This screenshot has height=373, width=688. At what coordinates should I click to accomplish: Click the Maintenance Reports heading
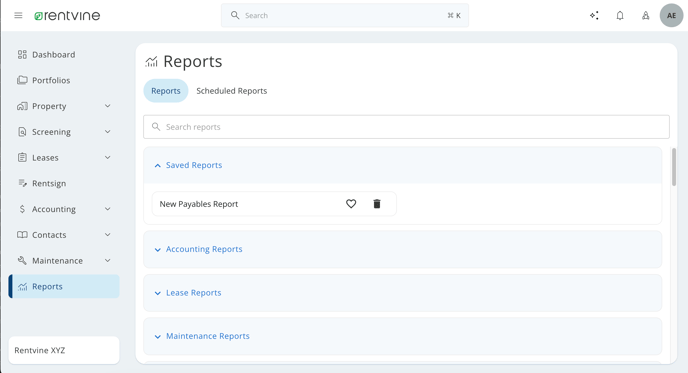pyautogui.click(x=208, y=336)
